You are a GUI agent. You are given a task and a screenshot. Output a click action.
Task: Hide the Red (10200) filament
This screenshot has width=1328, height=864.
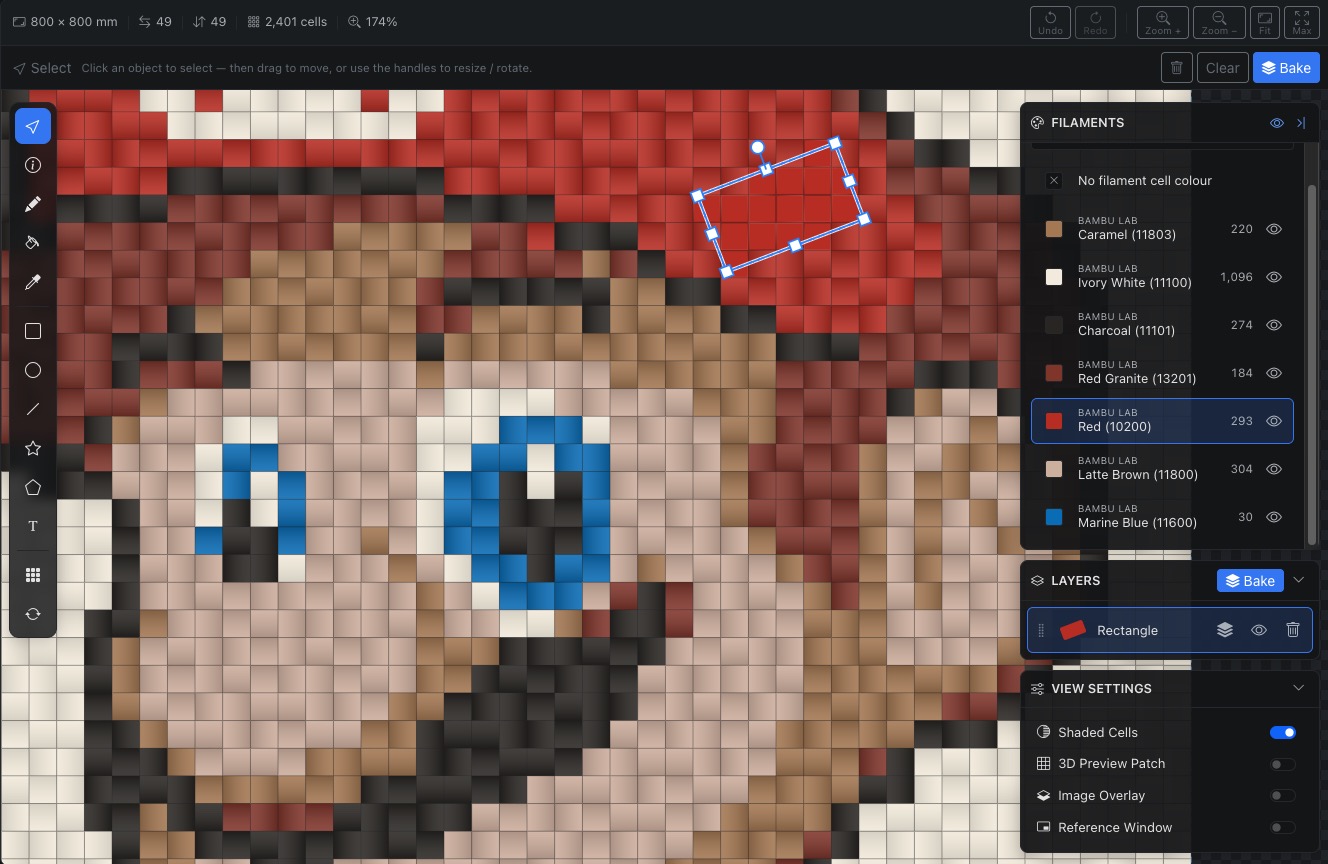coord(1274,421)
